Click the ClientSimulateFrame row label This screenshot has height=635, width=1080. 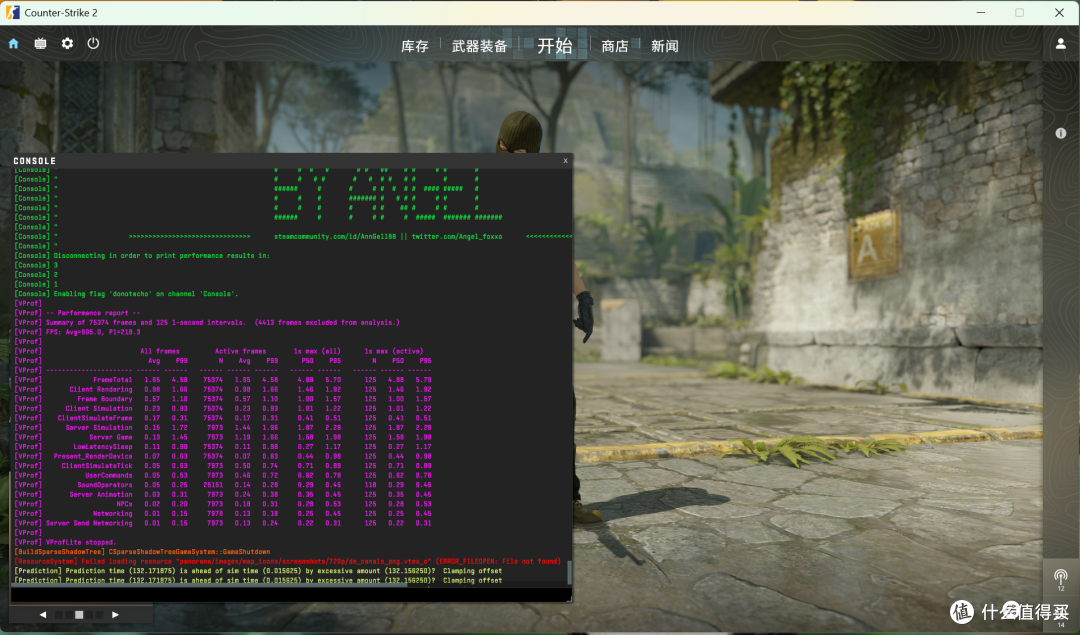tap(94, 418)
